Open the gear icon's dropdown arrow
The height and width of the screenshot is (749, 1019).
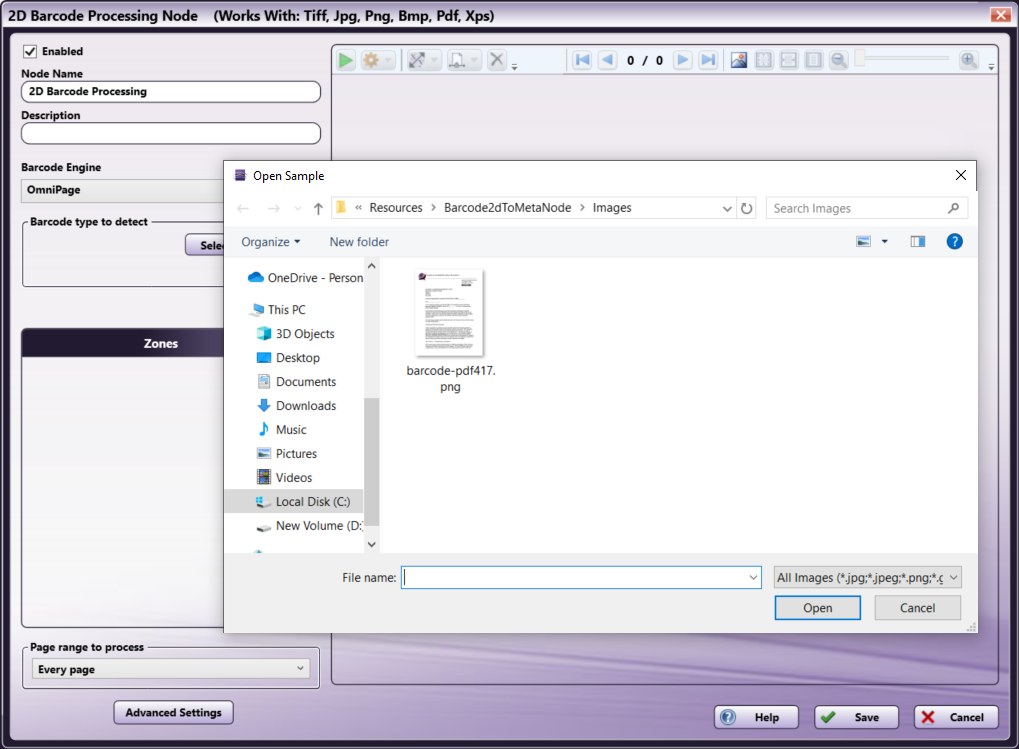388,60
